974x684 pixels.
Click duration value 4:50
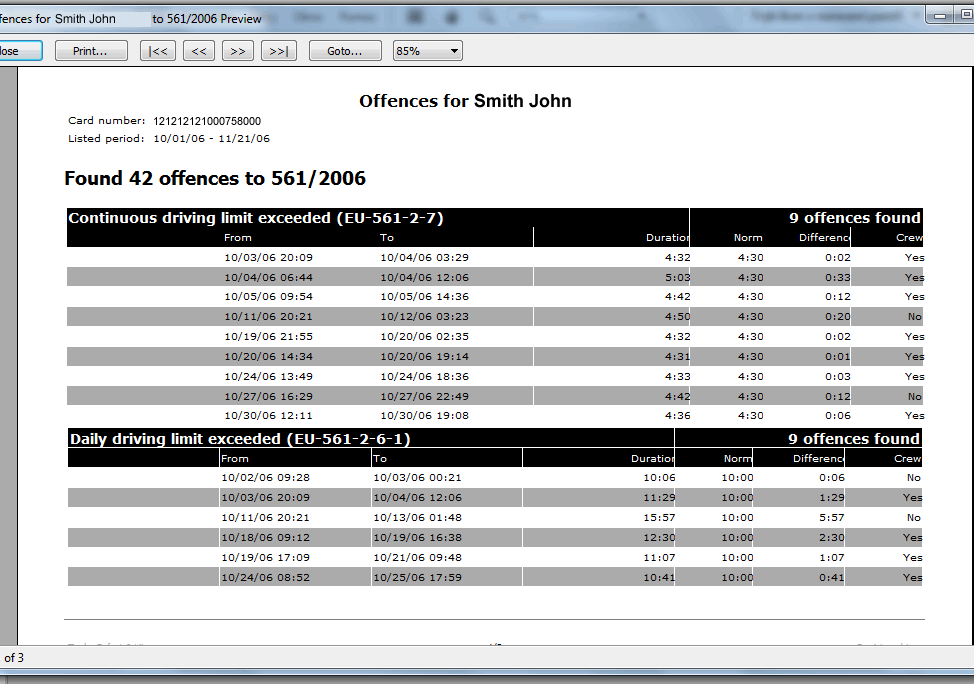678,316
